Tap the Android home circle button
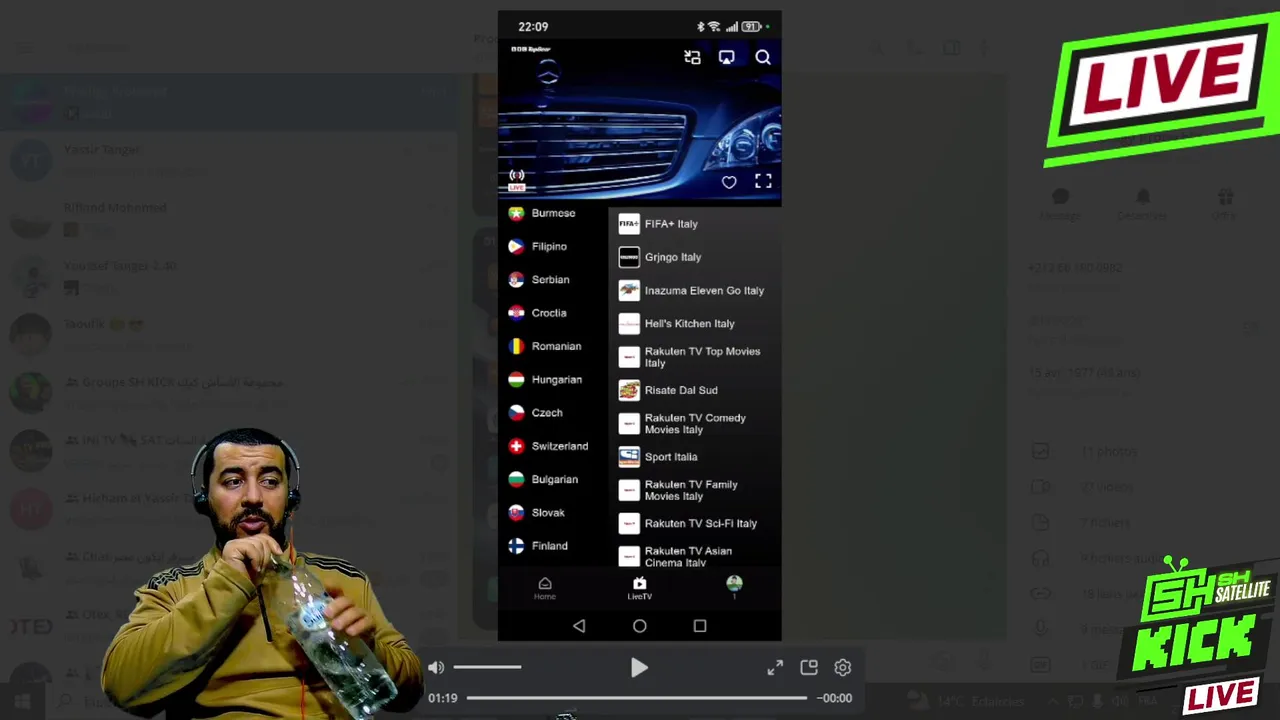The image size is (1280, 720). (640, 626)
